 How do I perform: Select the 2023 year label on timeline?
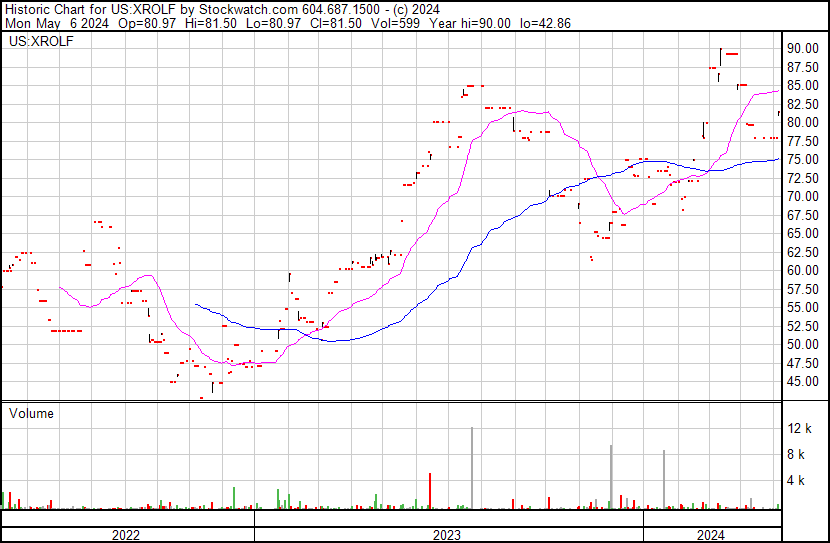pos(446,535)
